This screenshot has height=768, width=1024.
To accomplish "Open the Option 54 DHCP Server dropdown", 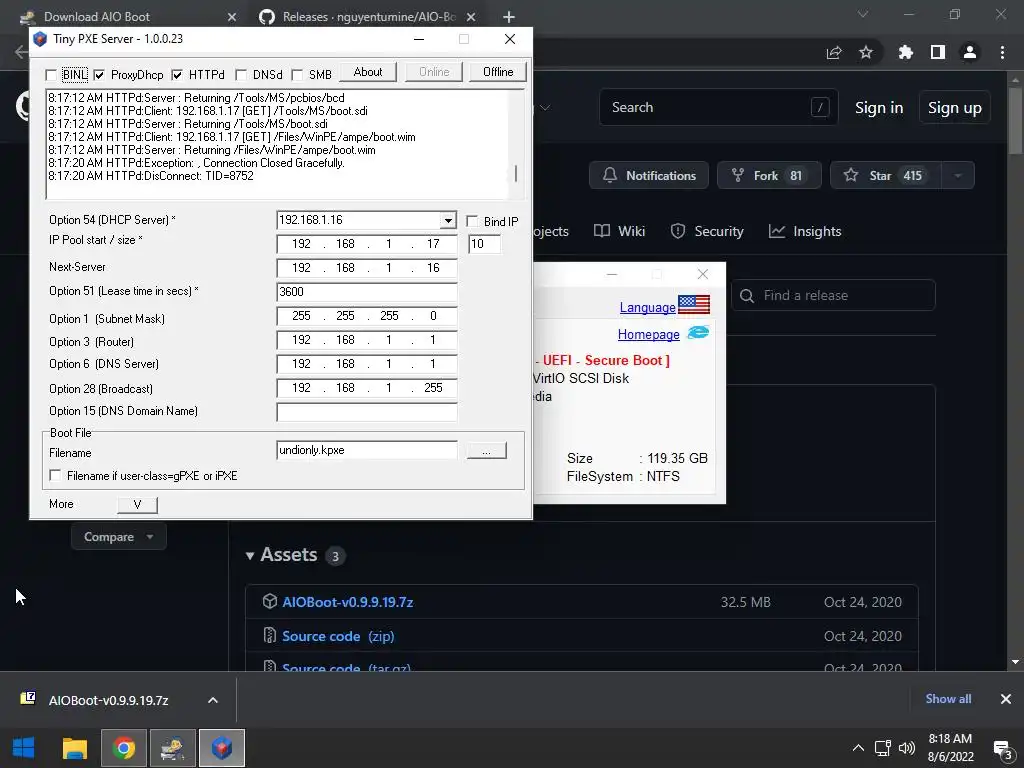I will (x=448, y=221).
